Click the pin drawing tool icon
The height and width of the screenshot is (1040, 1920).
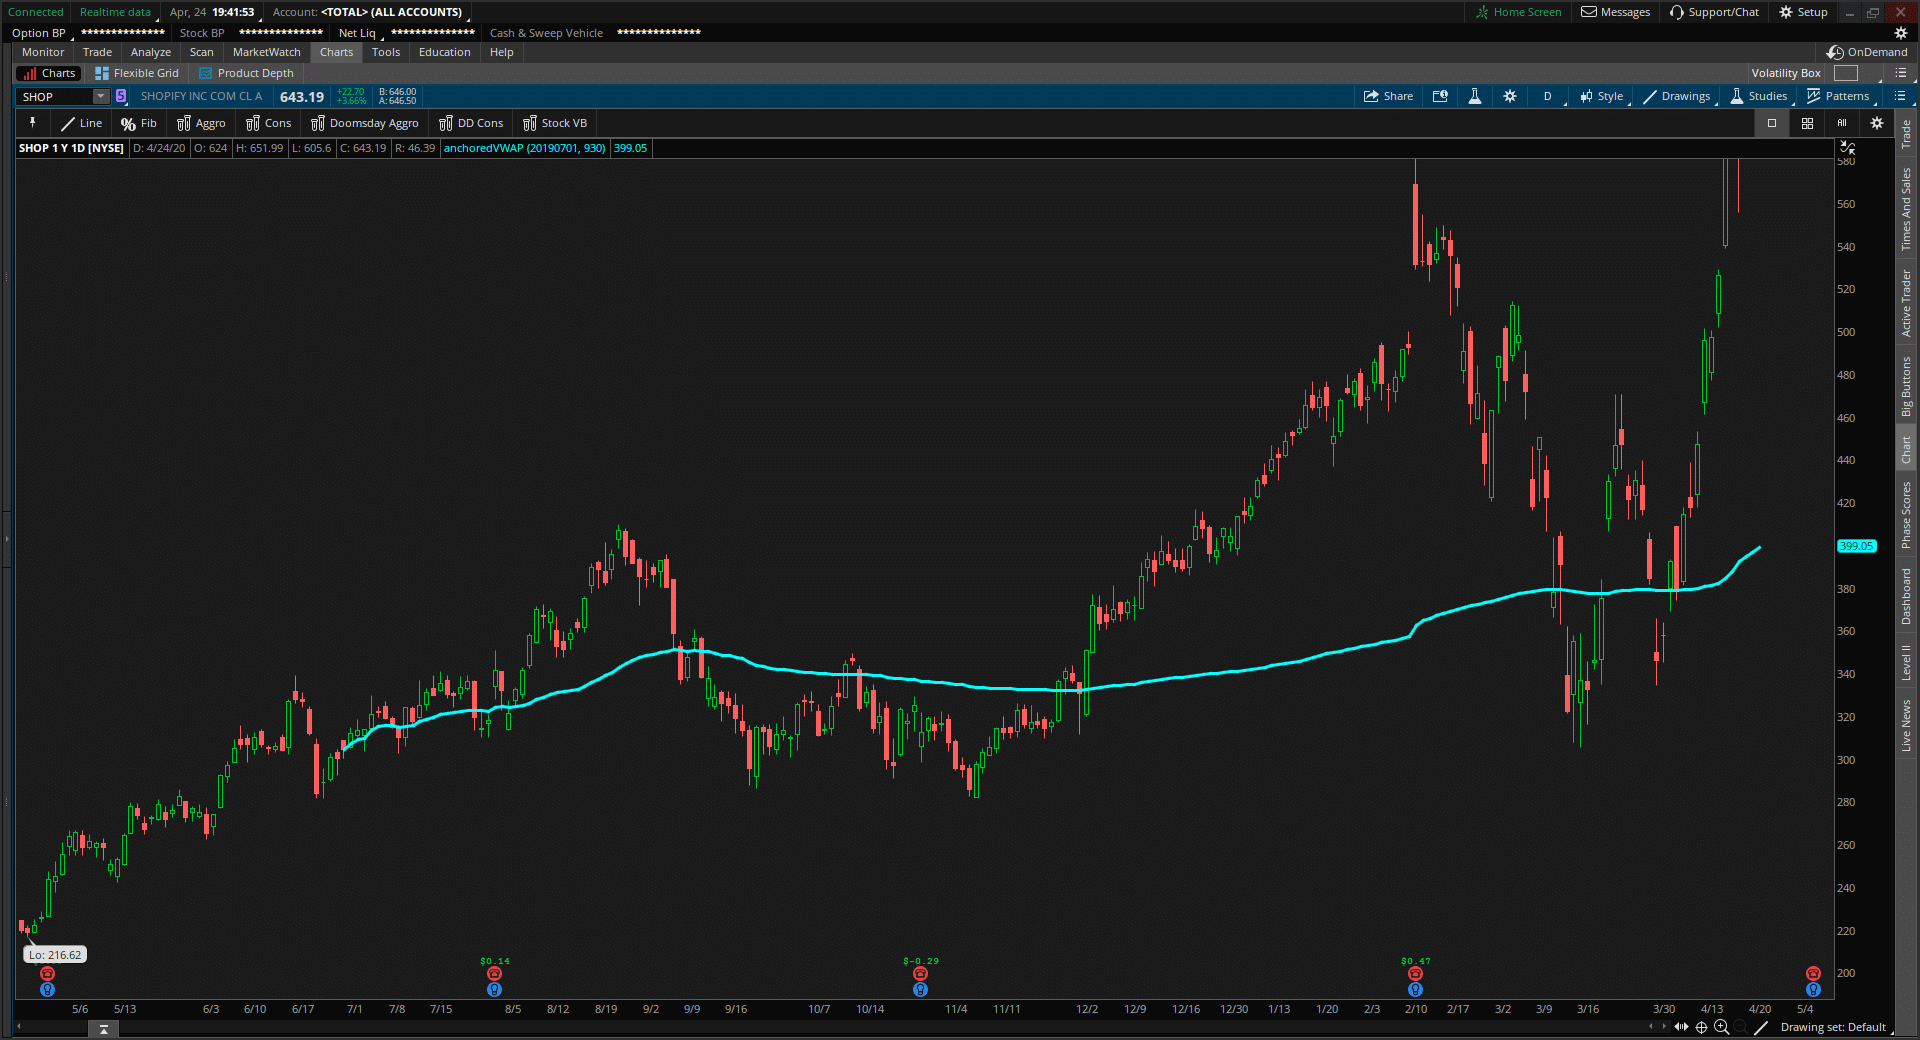coord(33,123)
